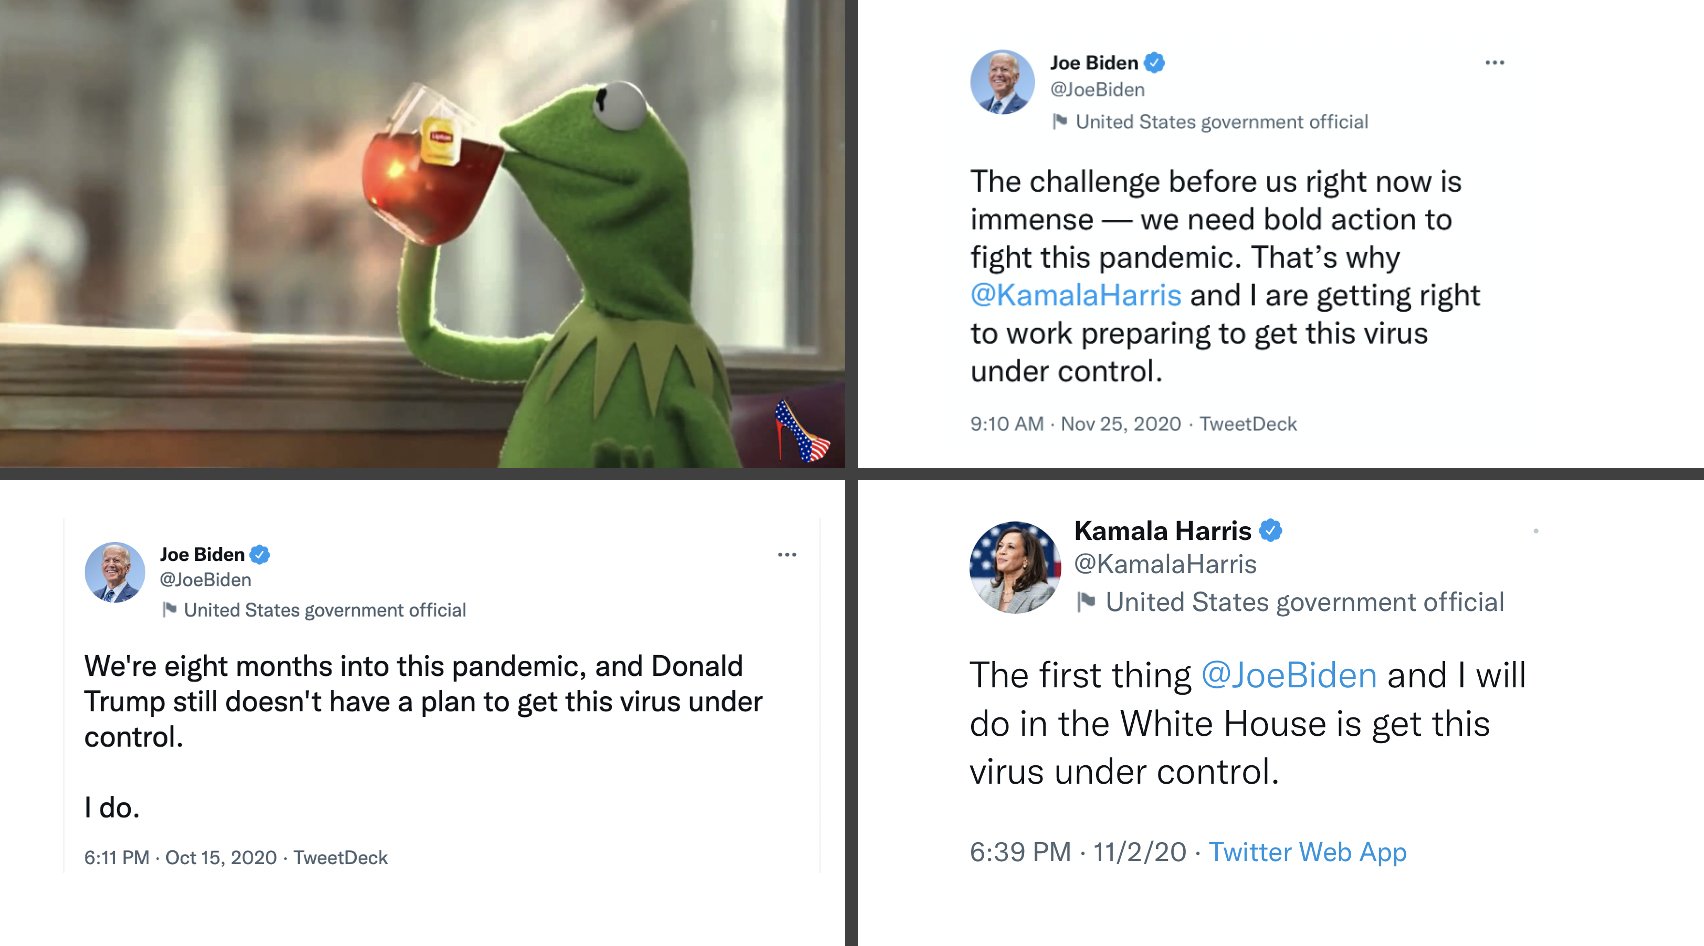Click the verified badge in the Nov 25 Biden tweet
The image size is (1704, 946).
click(x=1154, y=63)
